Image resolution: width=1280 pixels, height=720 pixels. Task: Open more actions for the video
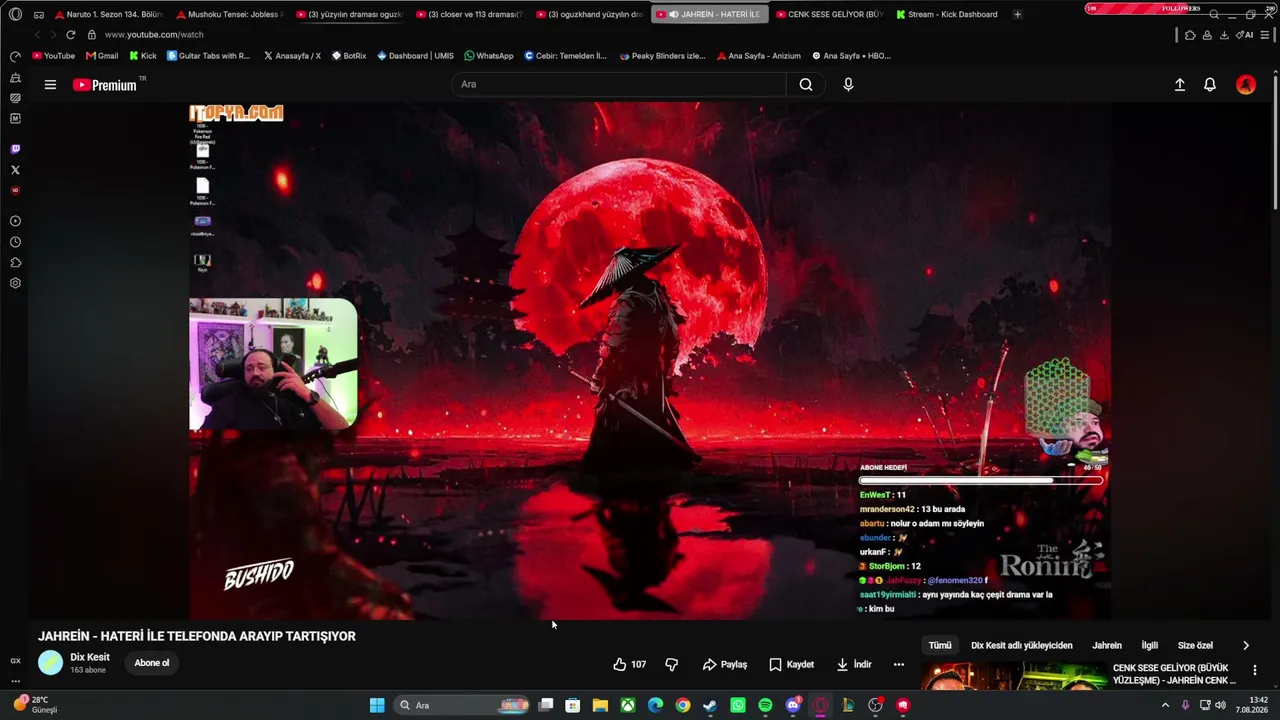pos(898,664)
